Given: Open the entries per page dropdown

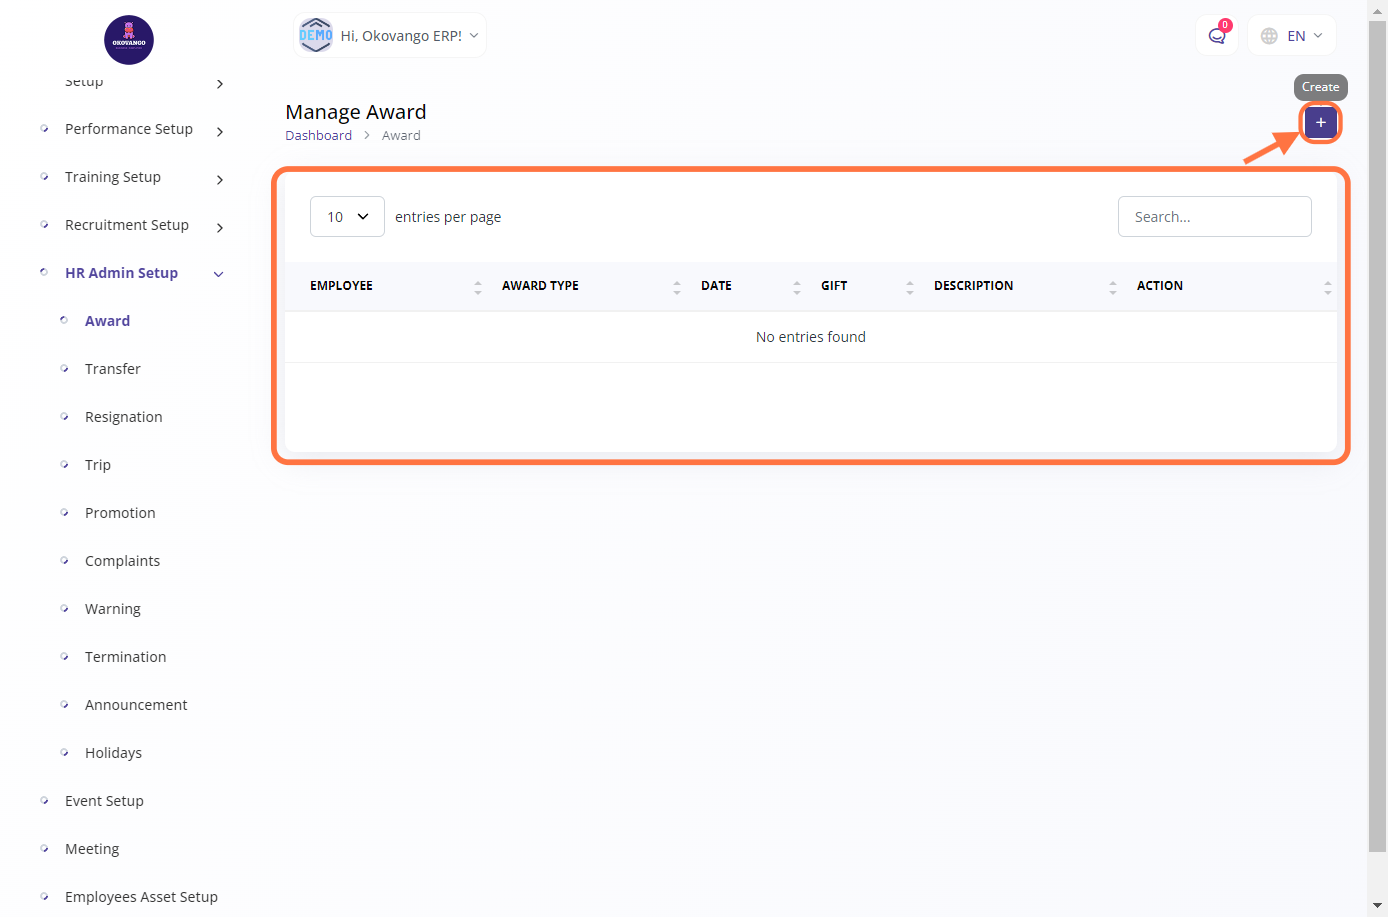Looking at the screenshot, I should [x=347, y=217].
